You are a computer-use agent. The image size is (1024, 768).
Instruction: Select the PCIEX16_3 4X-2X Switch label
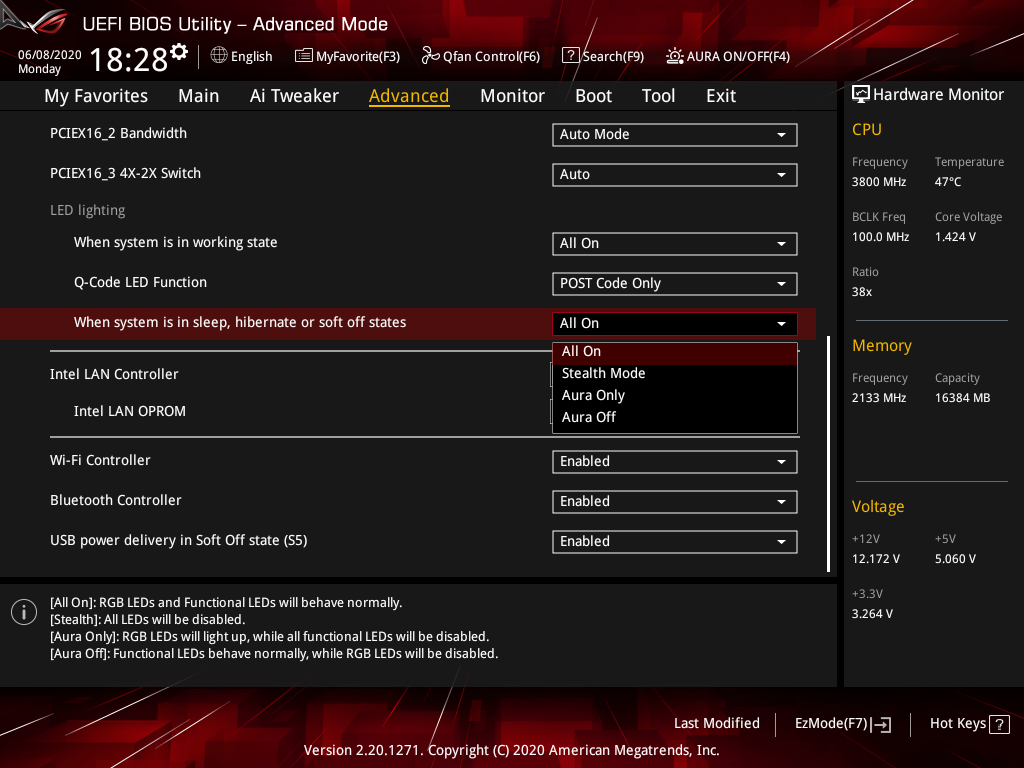tap(125, 173)
